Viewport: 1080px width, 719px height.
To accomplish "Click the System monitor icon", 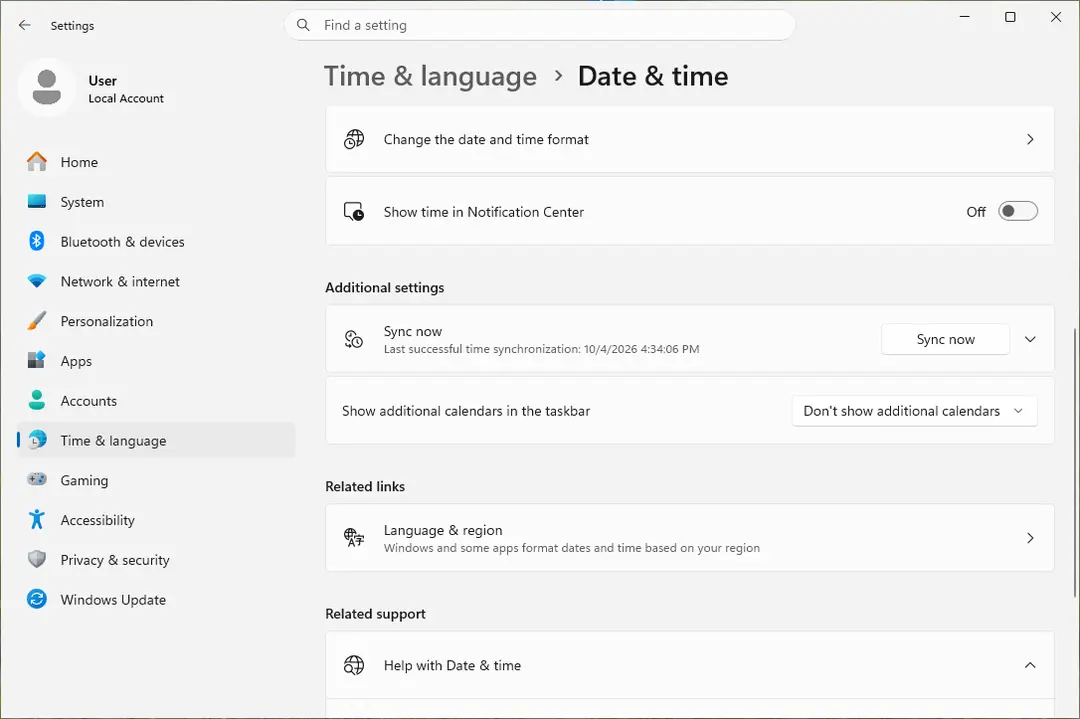I will tap(37, 202).
